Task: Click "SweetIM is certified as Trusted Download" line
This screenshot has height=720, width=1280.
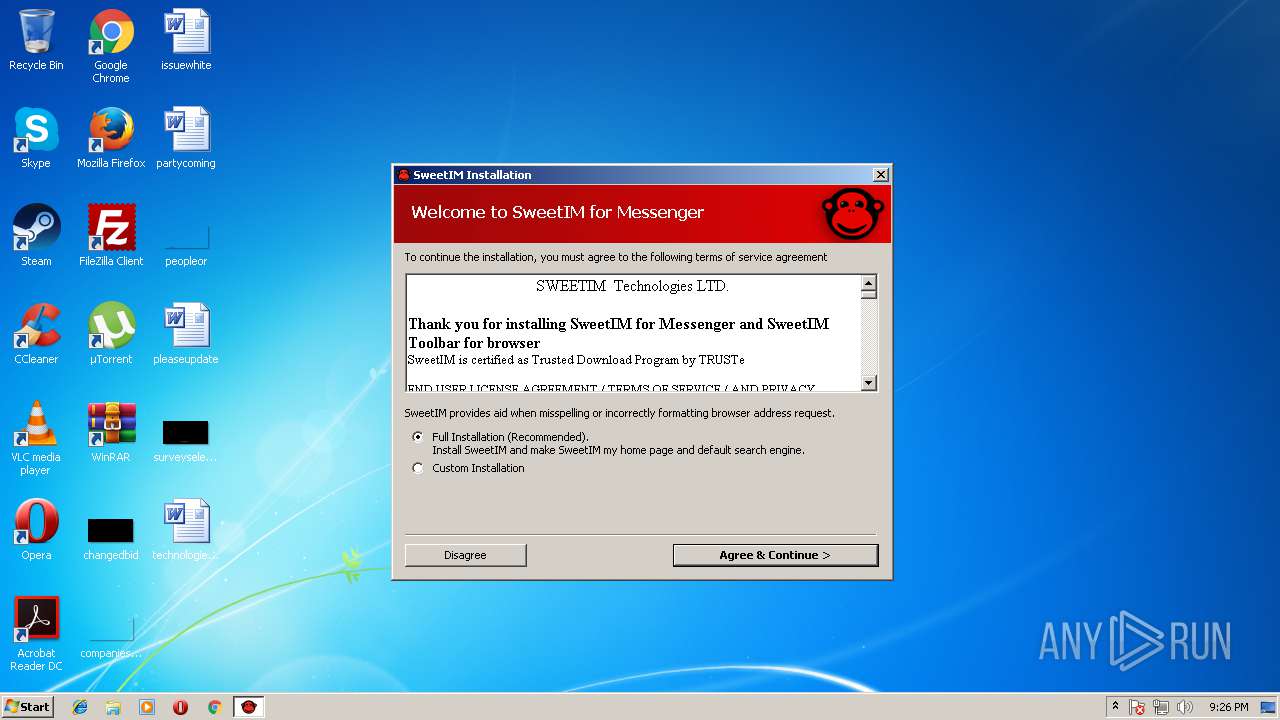Action: [576, 360]
